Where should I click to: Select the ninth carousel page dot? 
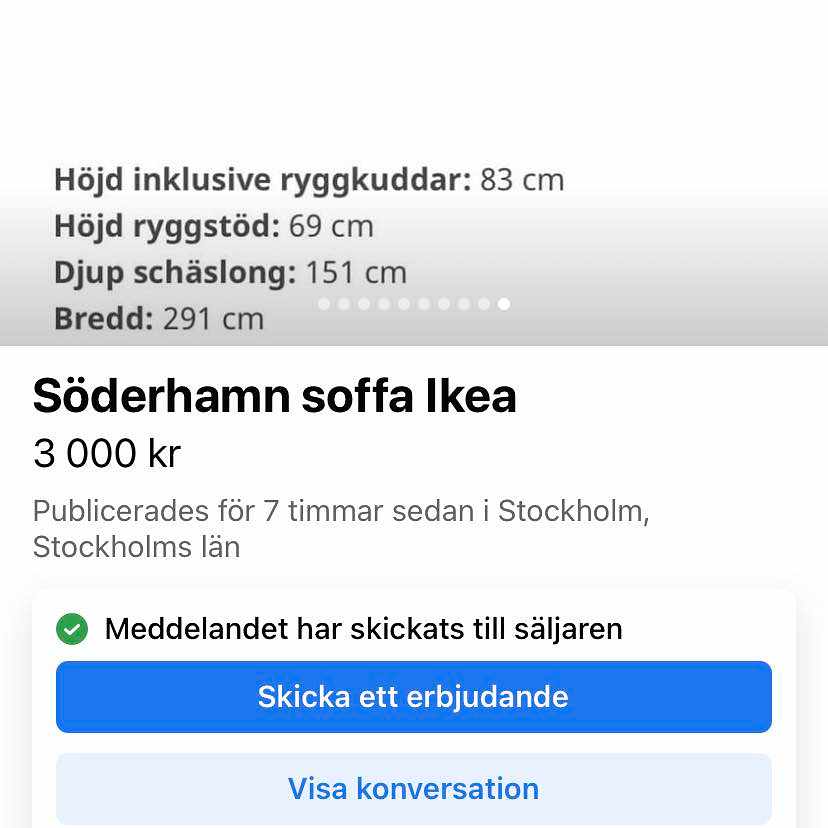pyautogui.click(x=484, y=304)
